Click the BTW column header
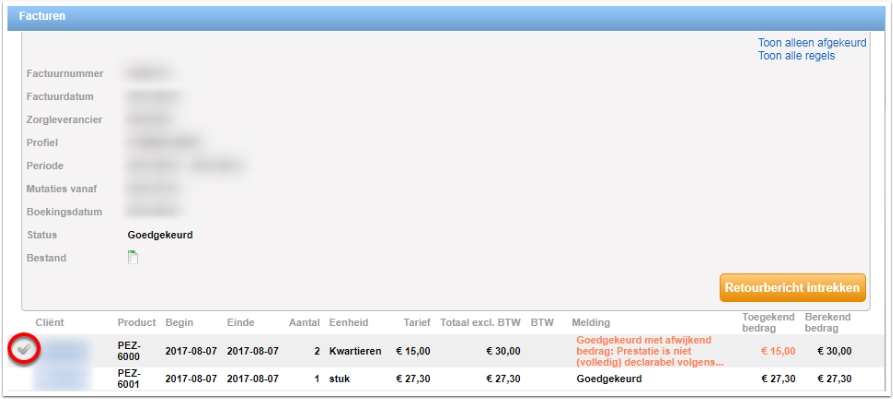This screenshot has height=399, width=893. tap(542, 323)
